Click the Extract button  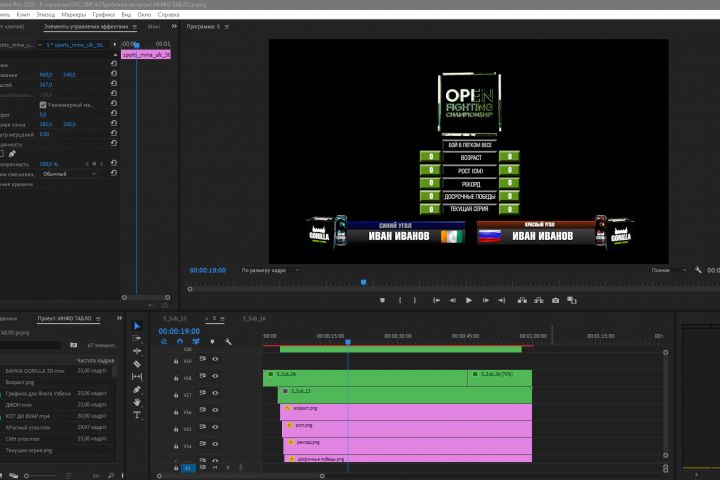click(539, 300)
